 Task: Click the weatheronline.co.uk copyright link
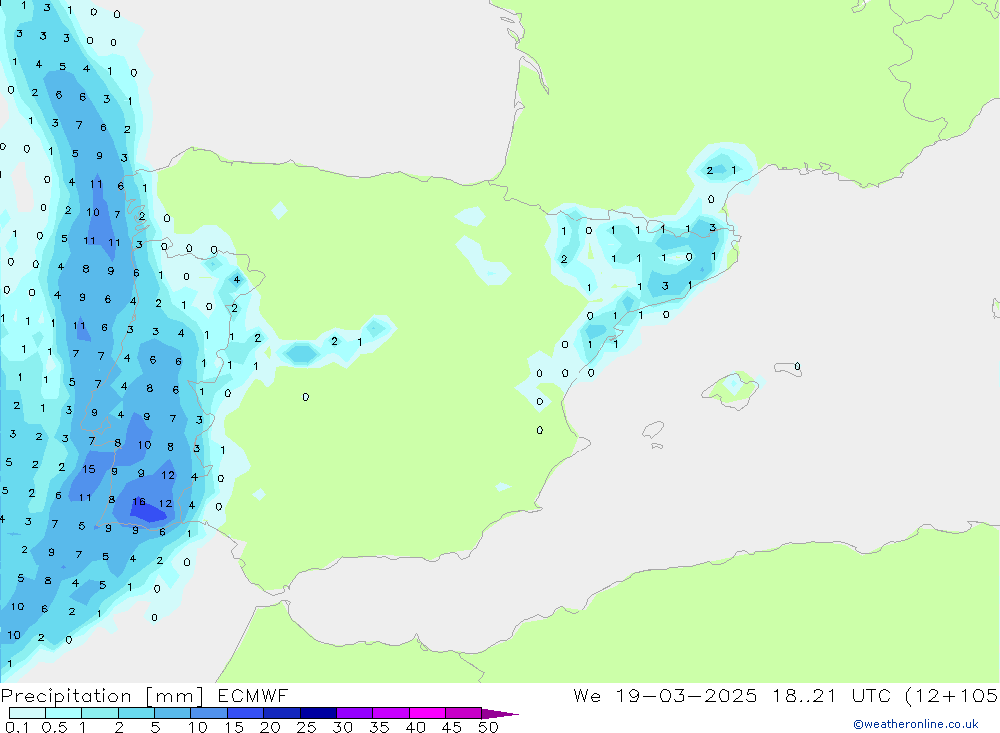[x=915, y=724]
